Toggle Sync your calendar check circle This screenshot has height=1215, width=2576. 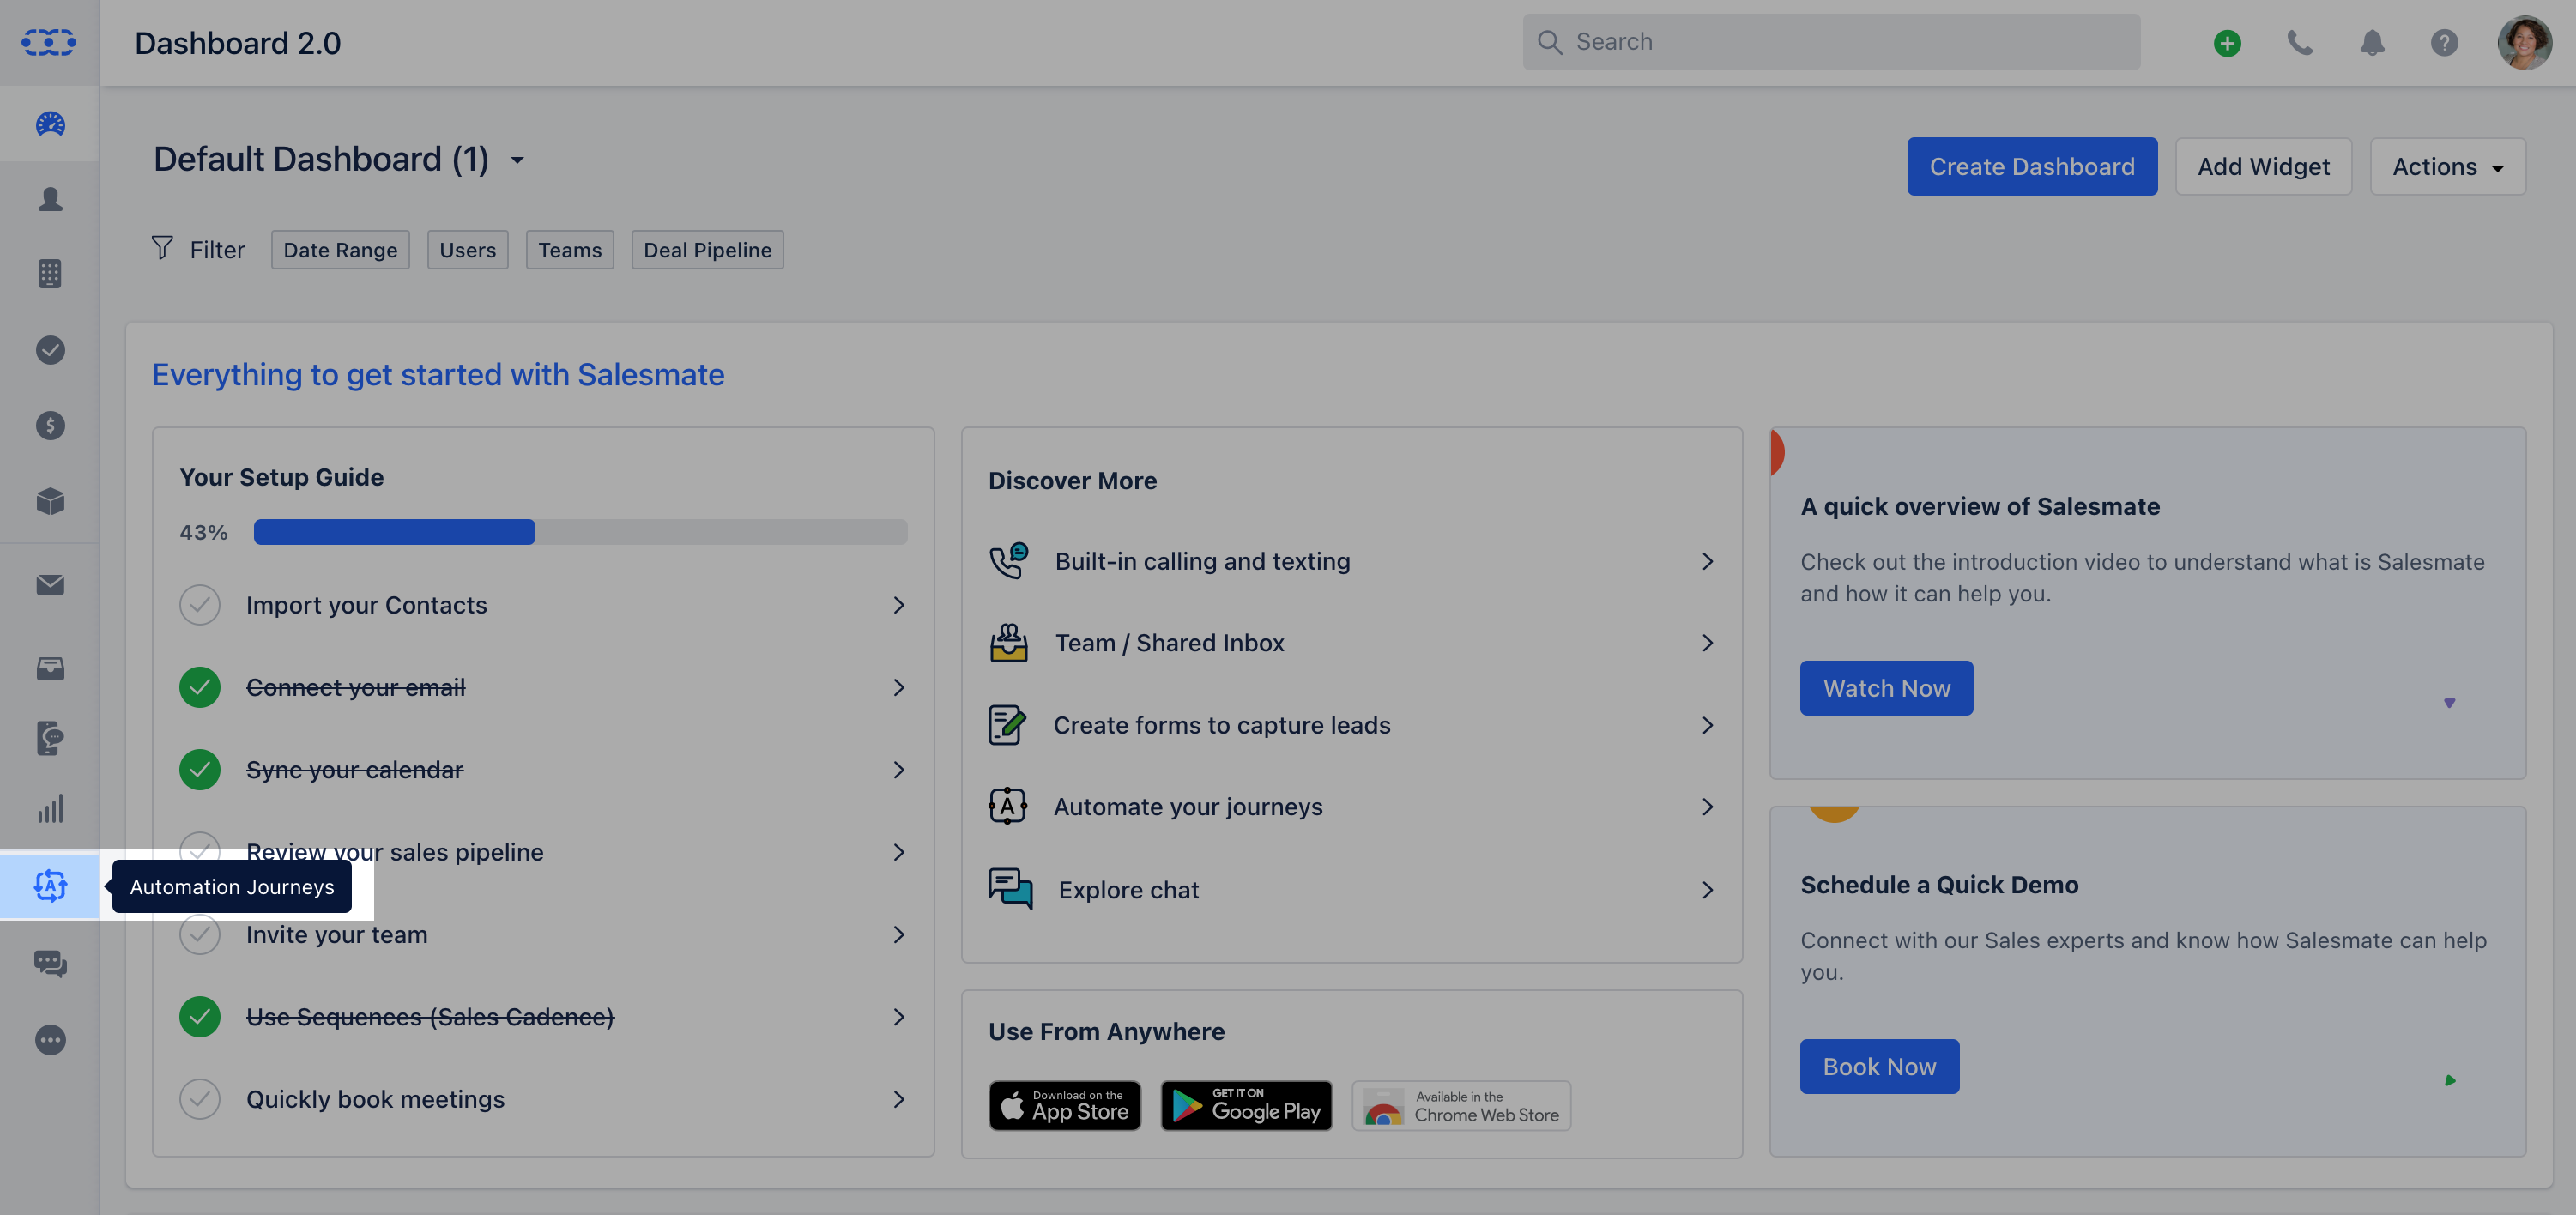click(x=200, y=769)
